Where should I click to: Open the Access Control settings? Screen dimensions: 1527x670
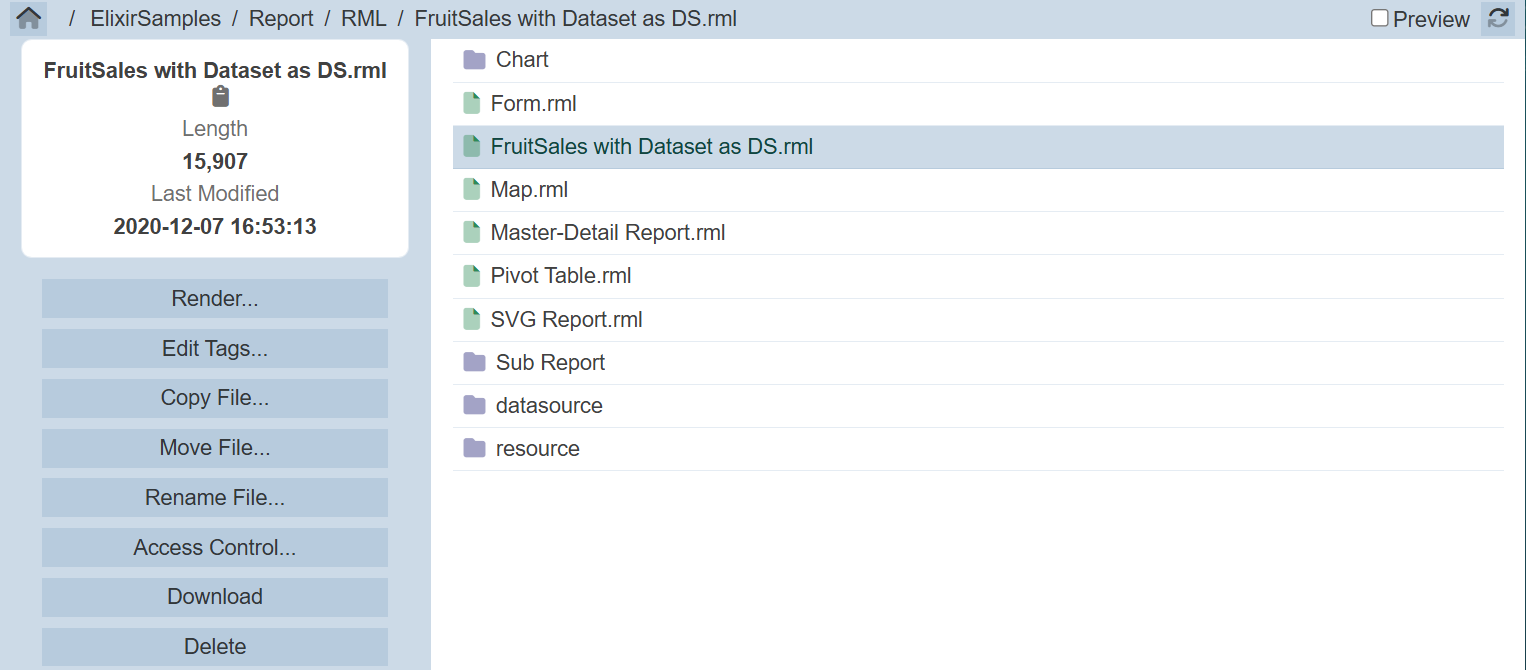215,547
